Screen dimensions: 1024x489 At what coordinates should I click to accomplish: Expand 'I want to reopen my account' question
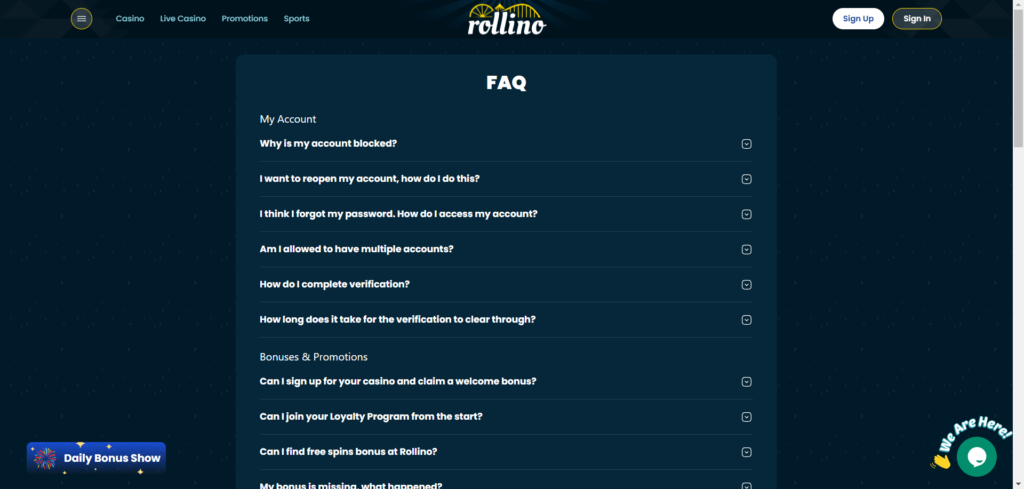tap(369, 179)
